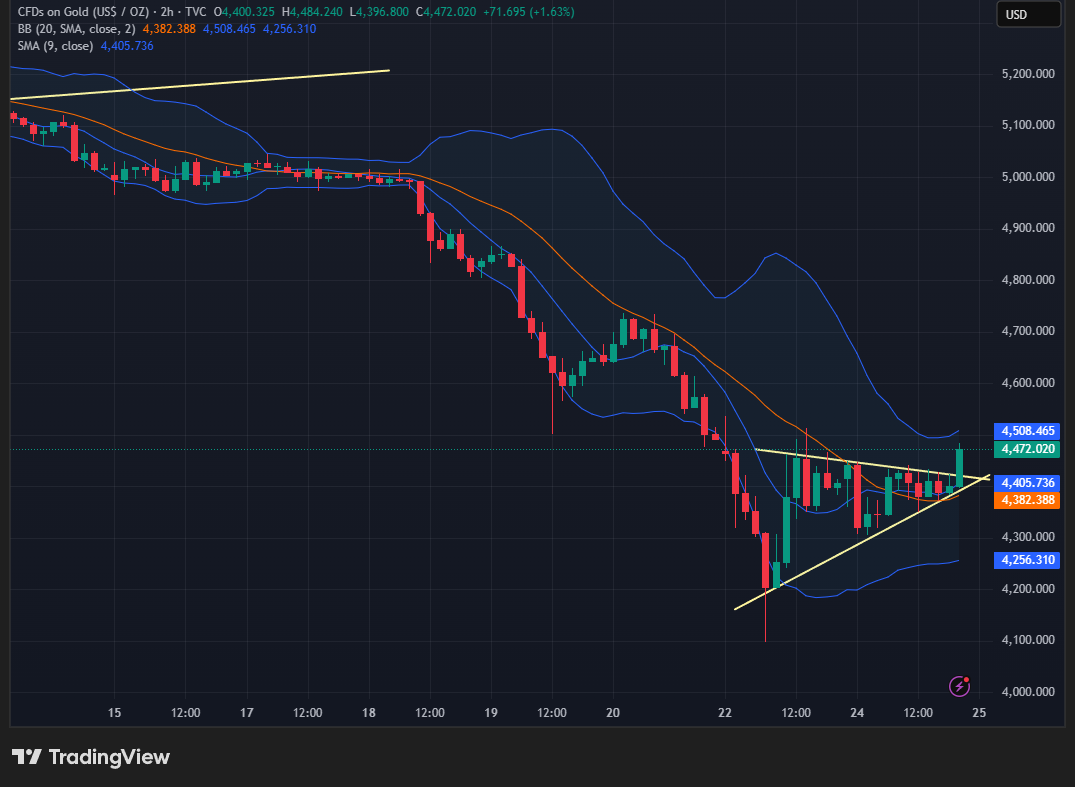Click the 5,200.000 price axis label

point(1029,74)
